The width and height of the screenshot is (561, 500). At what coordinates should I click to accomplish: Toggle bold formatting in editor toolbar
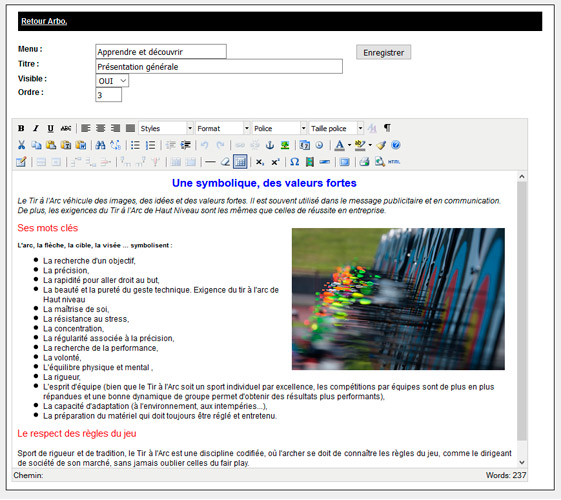(x=21, y=128)
